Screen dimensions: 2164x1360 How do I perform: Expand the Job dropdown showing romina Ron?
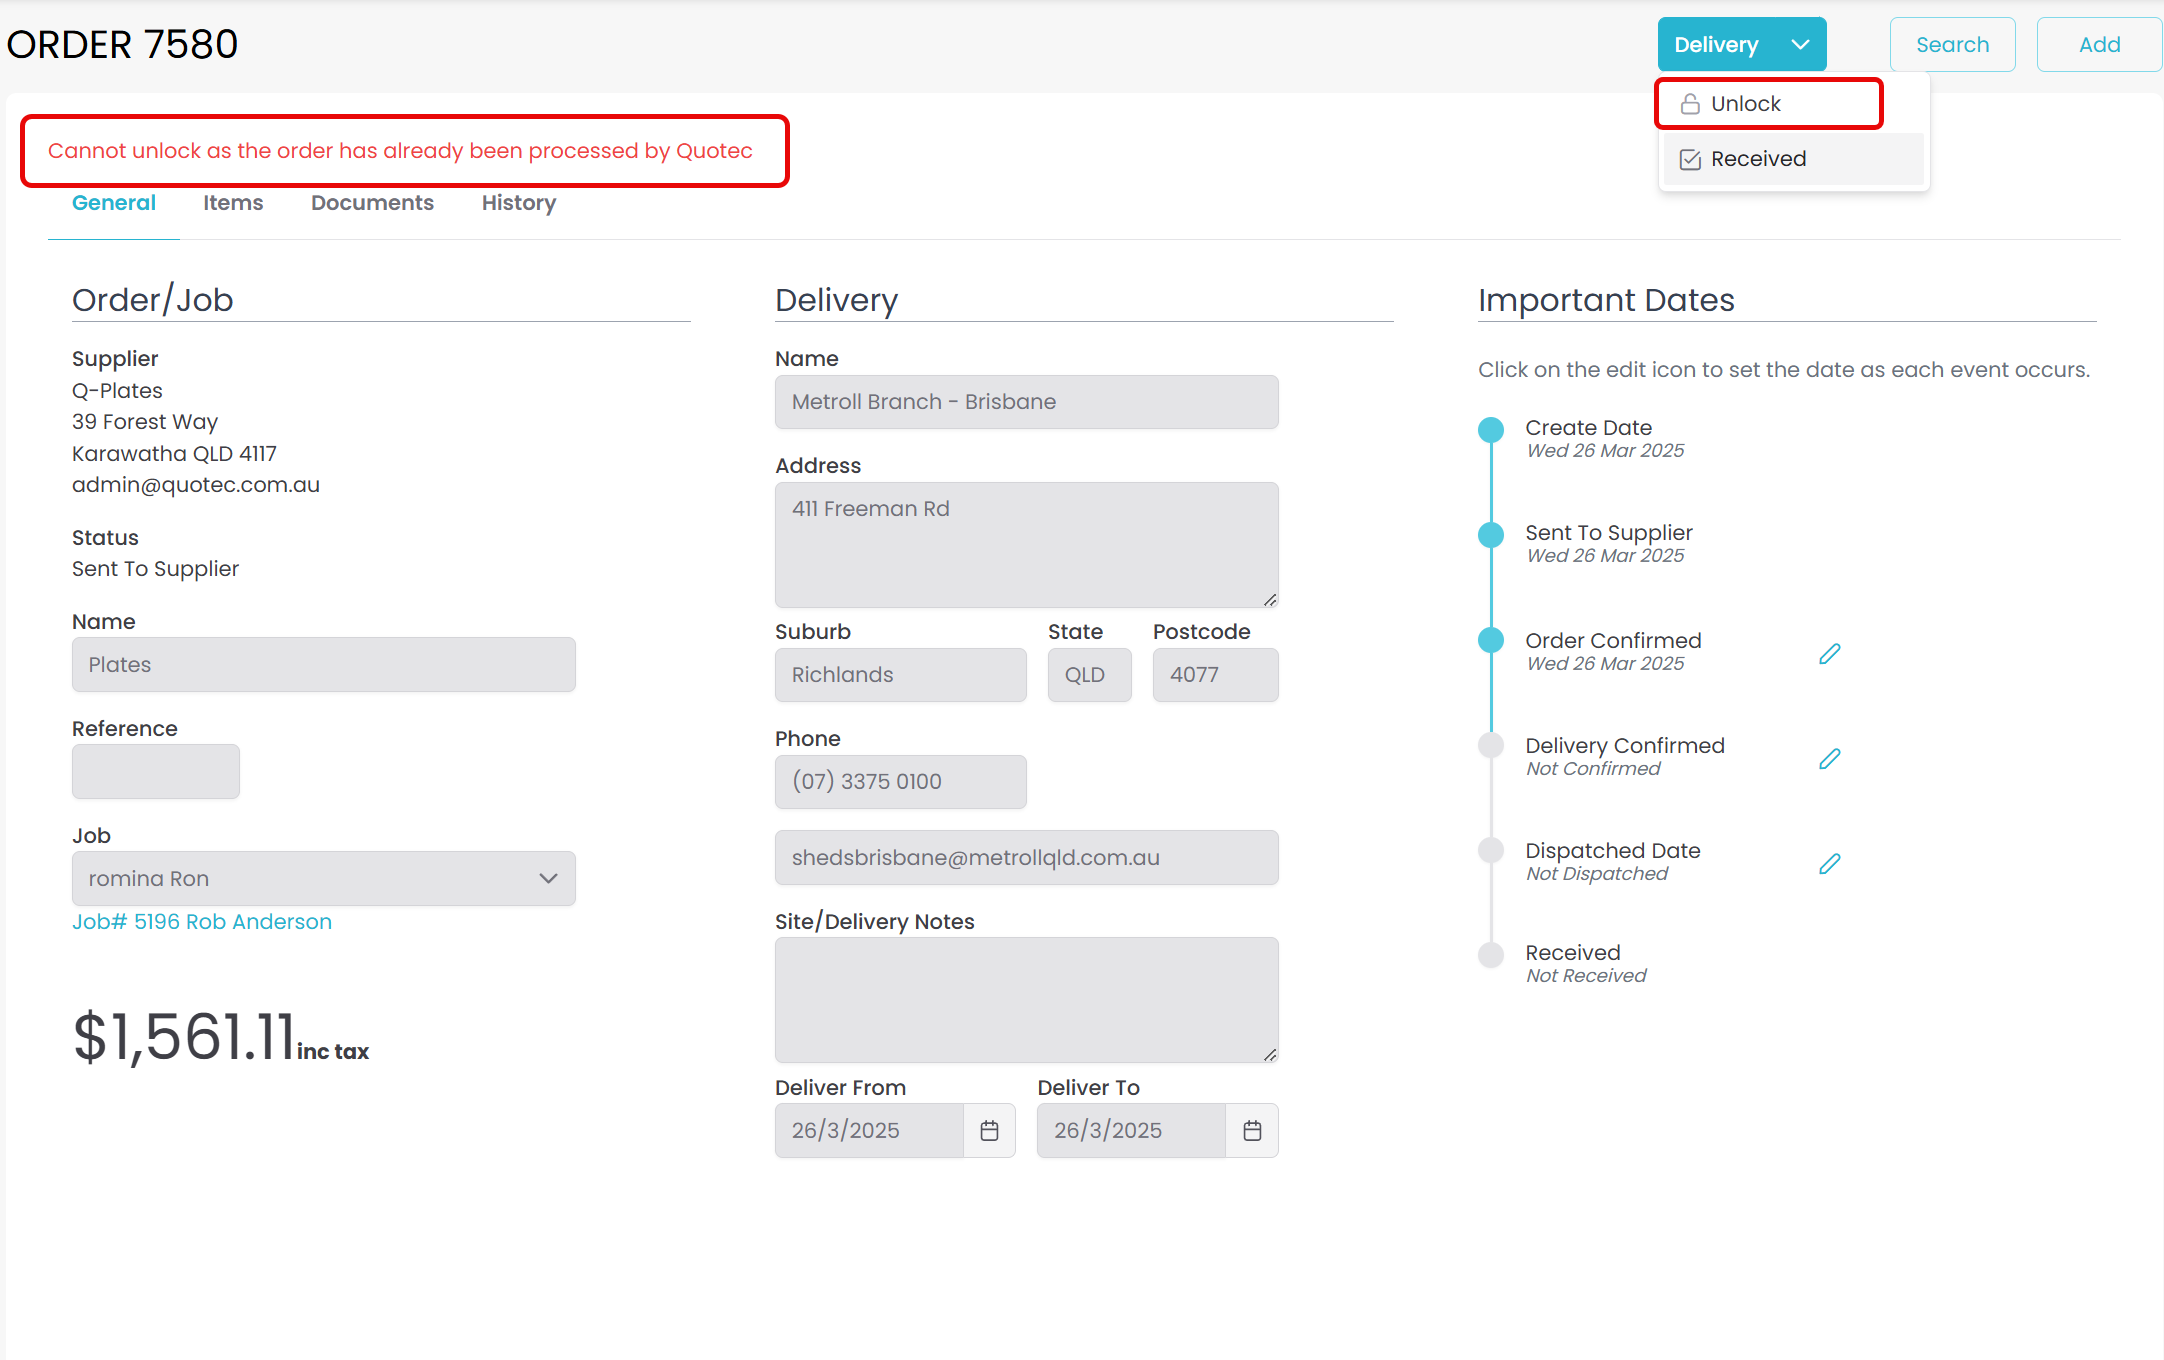click(x=323, y=878)
